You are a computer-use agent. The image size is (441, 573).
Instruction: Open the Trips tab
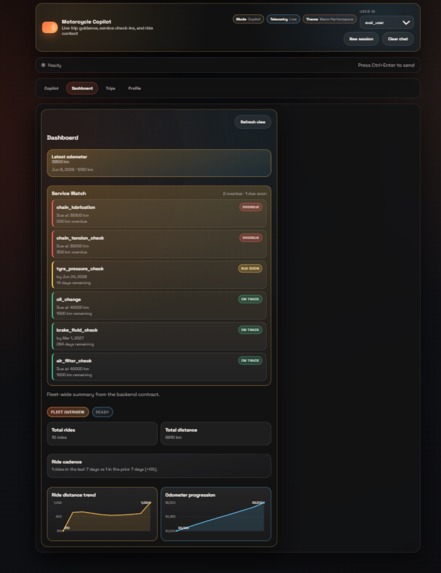pyautogui.click(x=110, y=88)
